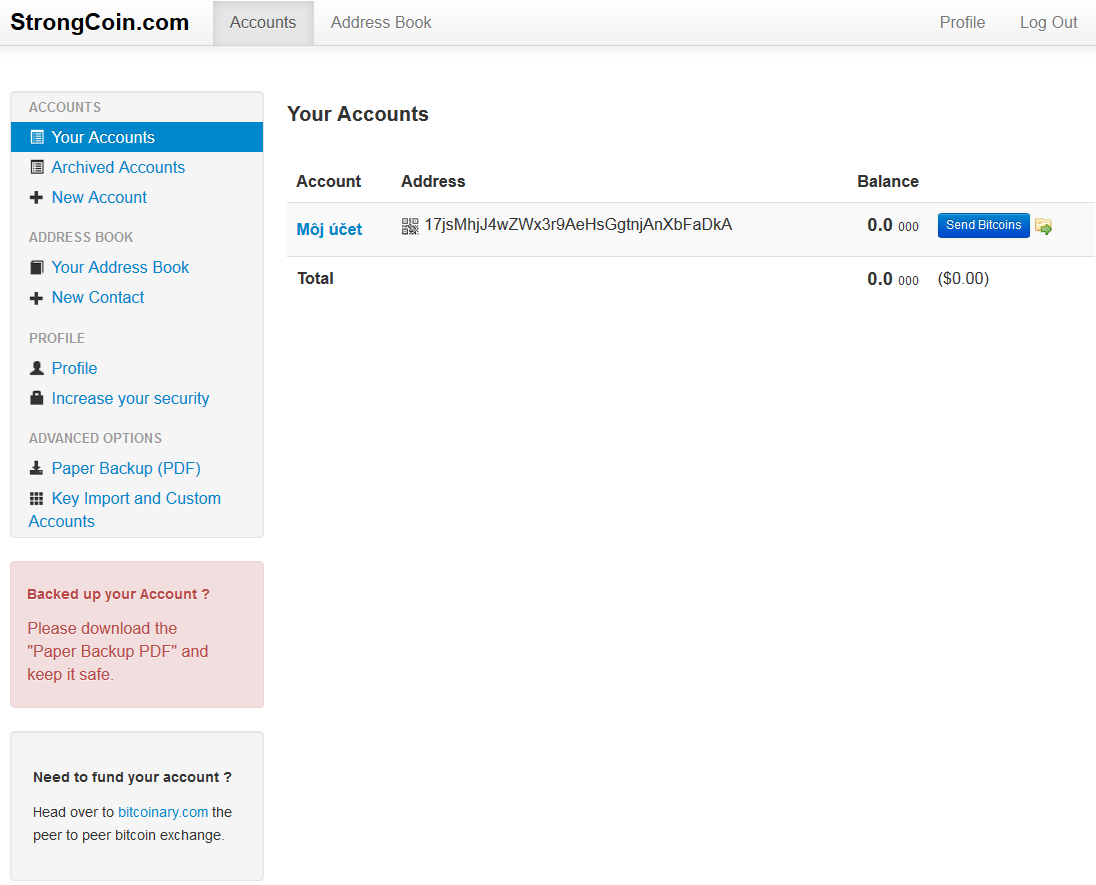The height and width of the screenshot is (885, 1096).
Task: Open Your Address Book link
Action: coord(120,267)
